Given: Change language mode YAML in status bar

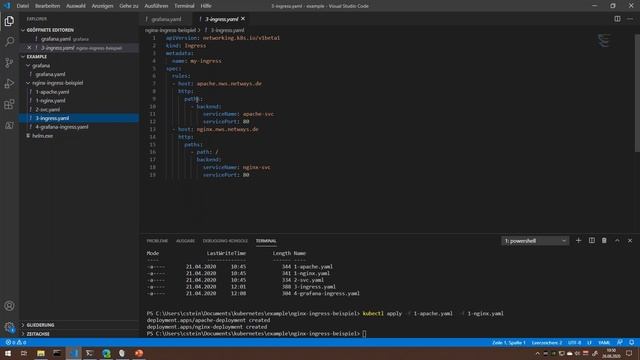Looking at the screenshot, I should (604, 342).
